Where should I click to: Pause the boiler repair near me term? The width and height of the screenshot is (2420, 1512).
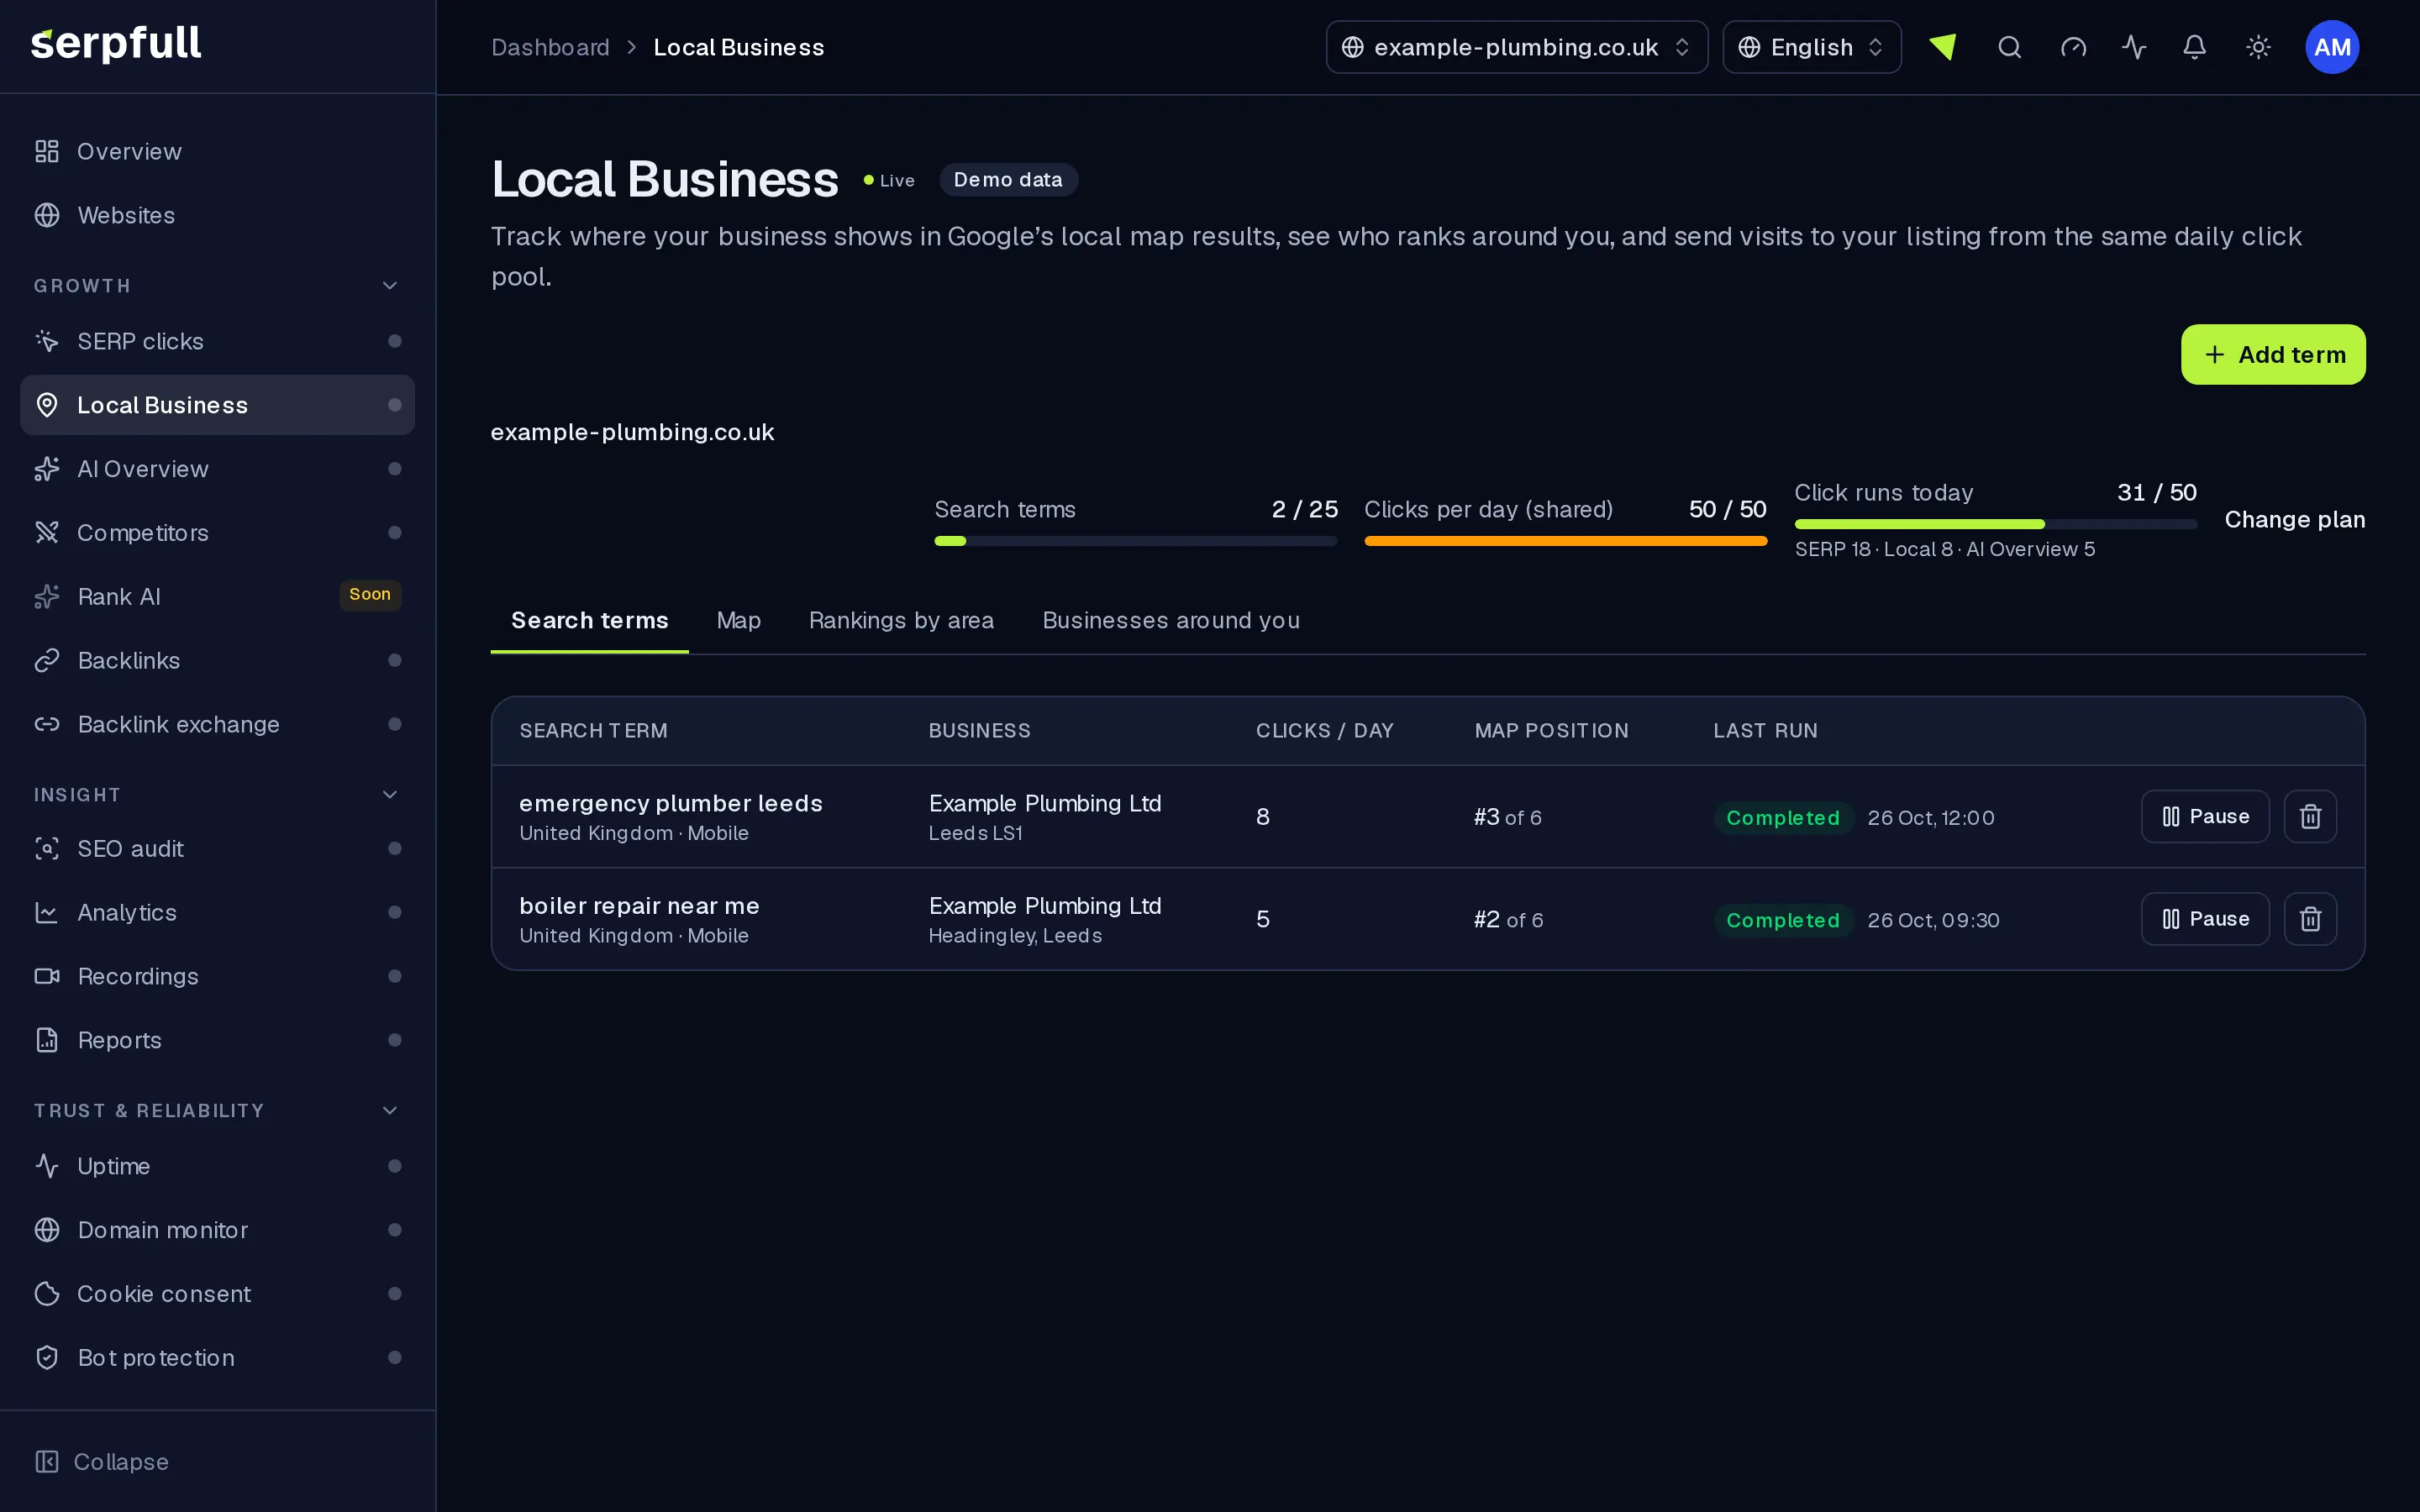point(2205,919)
